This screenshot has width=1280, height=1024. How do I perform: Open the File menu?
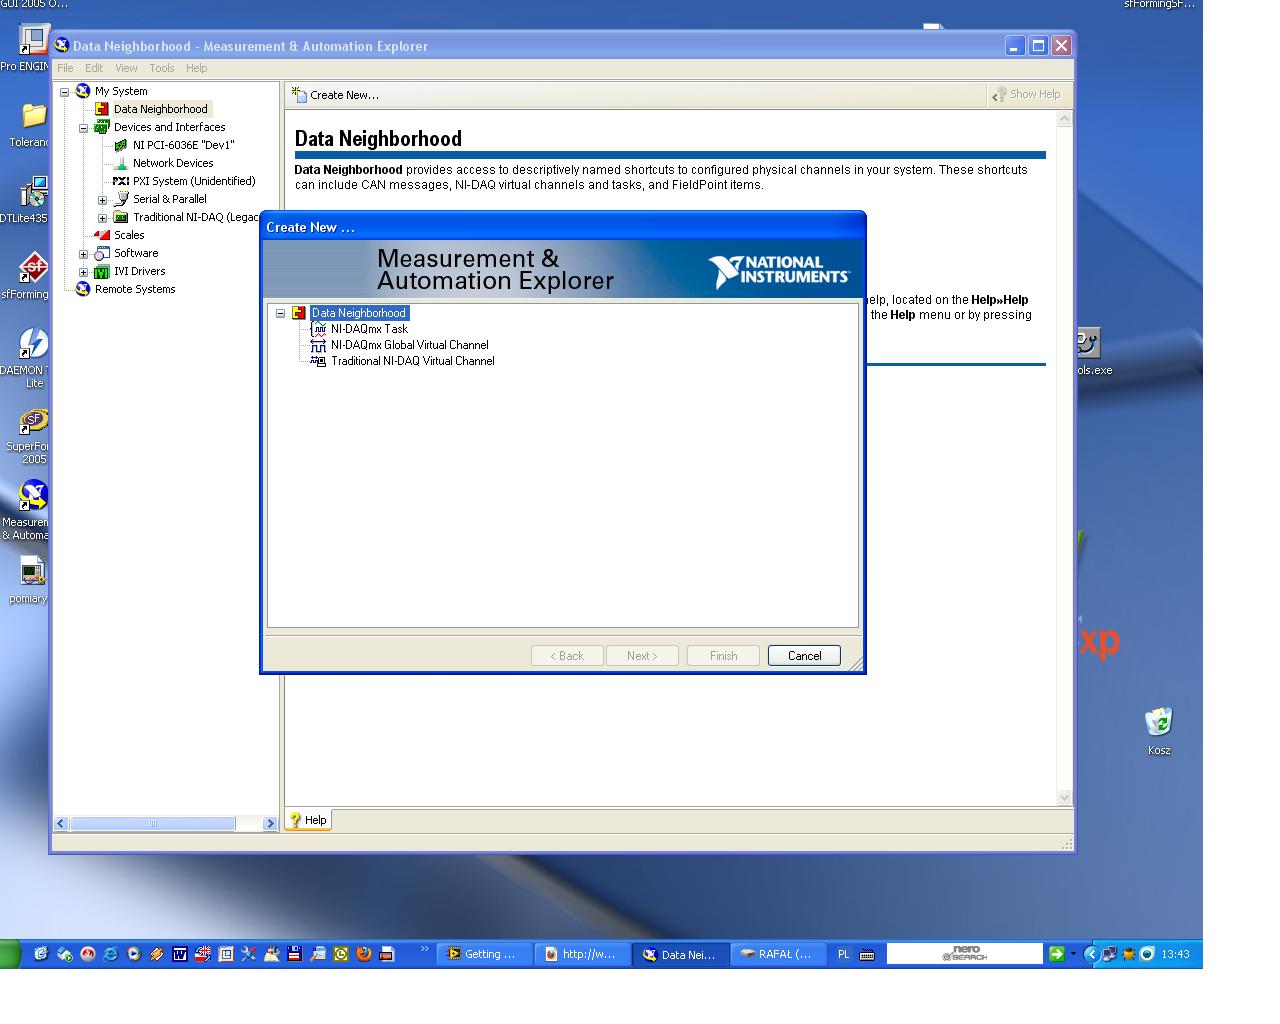click(65, 68)
